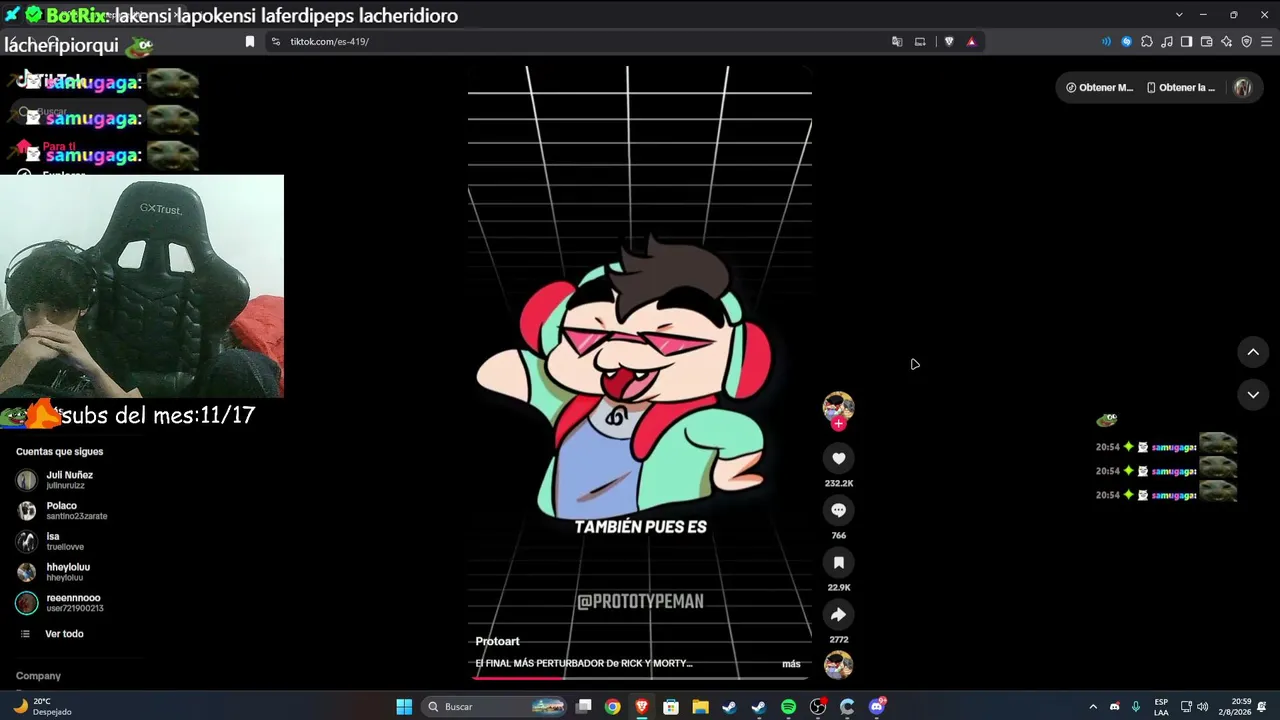Viewport: 1280px width, 720px height.
Task: Open Brave Rewards triangle icon
Action: (971, 42)
